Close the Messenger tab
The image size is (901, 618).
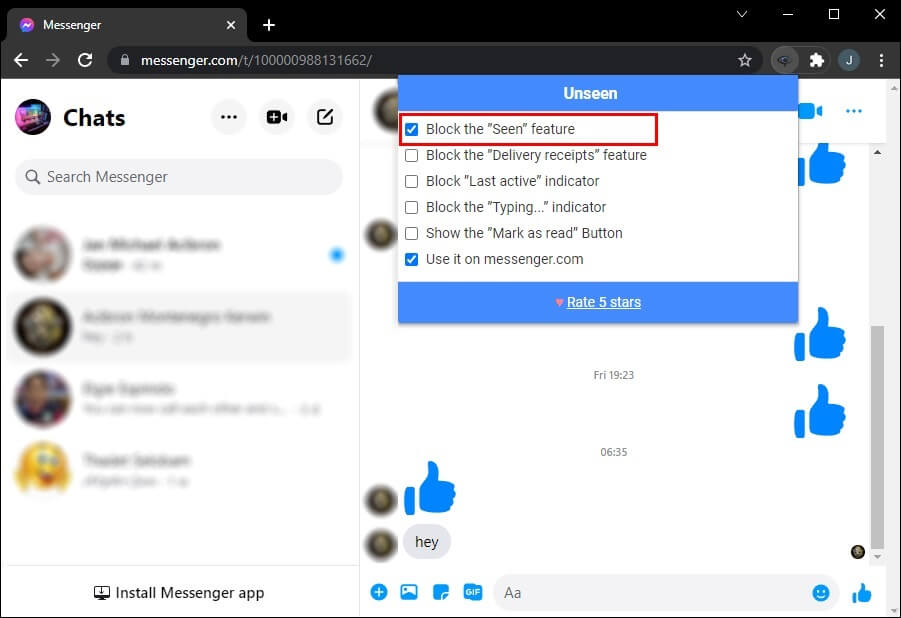click(230, 25)
